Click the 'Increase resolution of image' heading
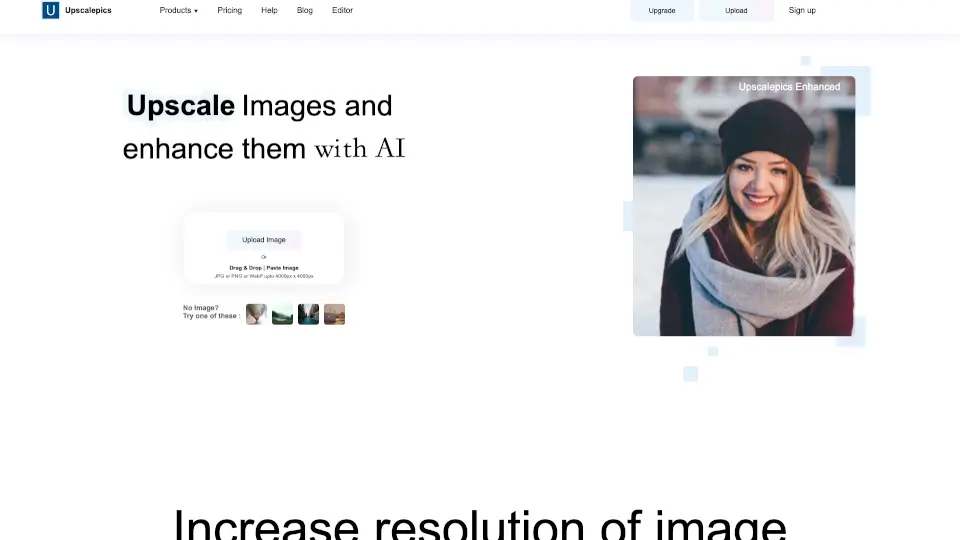Image resolution: width=960 pixels, height=540 pixels. [480, 524]
